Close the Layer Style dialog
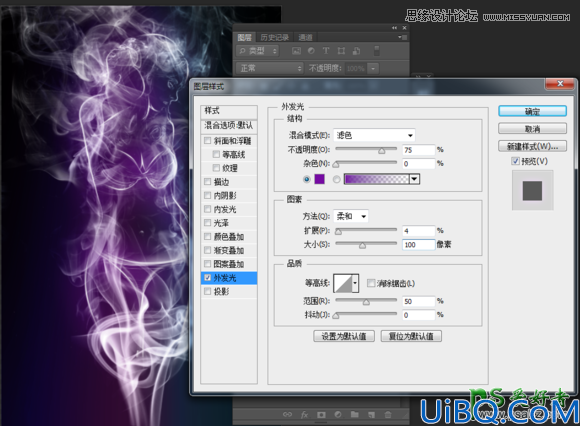580x426 pixels. (560, 84)
